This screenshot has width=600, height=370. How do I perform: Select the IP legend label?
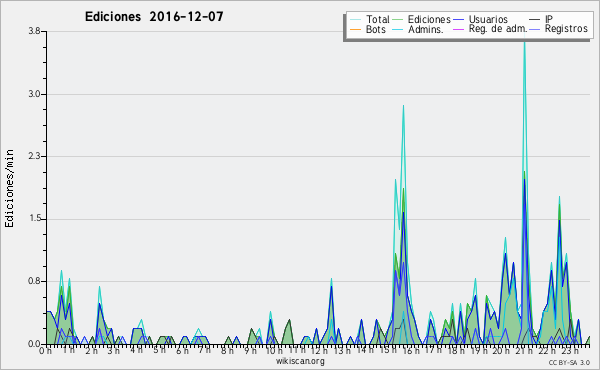(x=549, y=19)
